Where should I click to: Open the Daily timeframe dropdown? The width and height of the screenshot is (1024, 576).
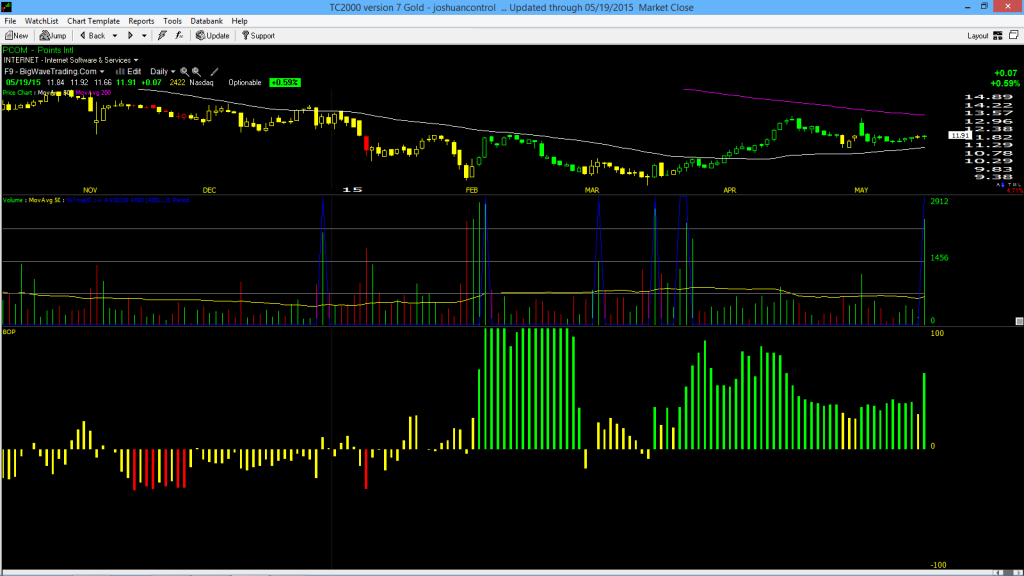(x=163, y=72)
